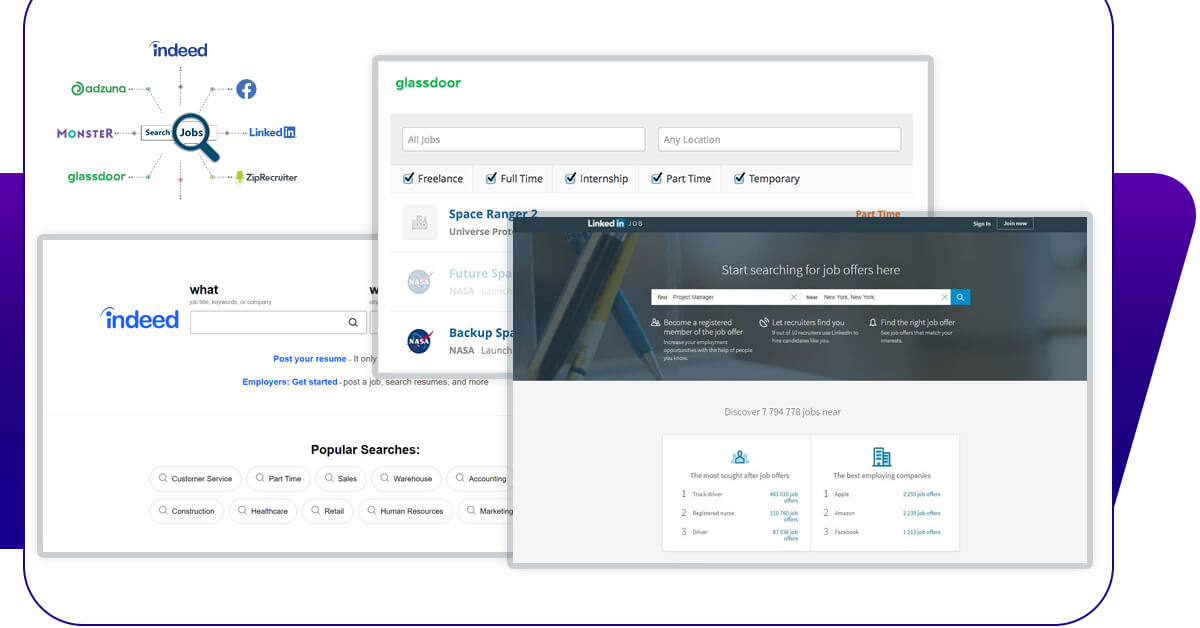Clear the Project Manager find field

[794, 297]
